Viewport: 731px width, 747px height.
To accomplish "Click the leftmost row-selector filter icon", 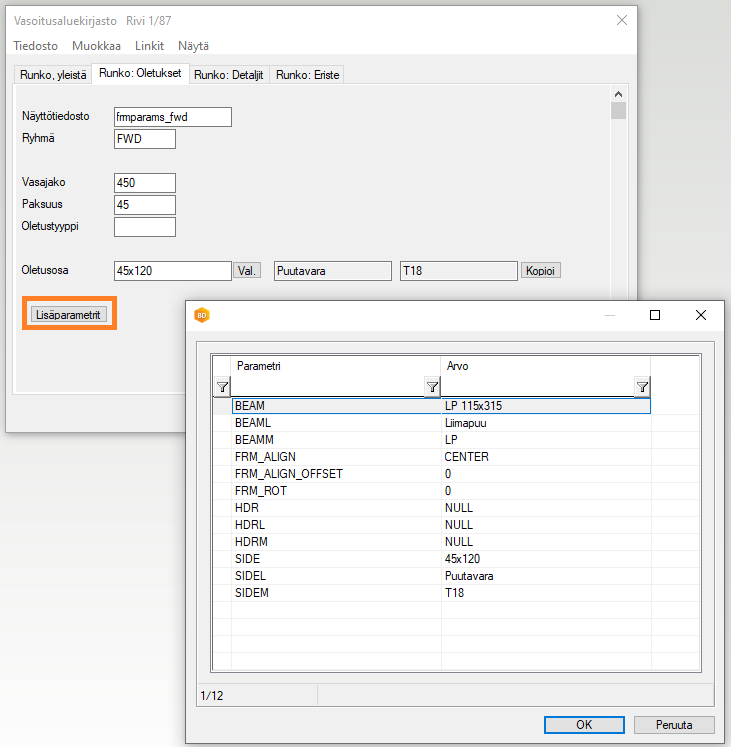I will [222, 387].
